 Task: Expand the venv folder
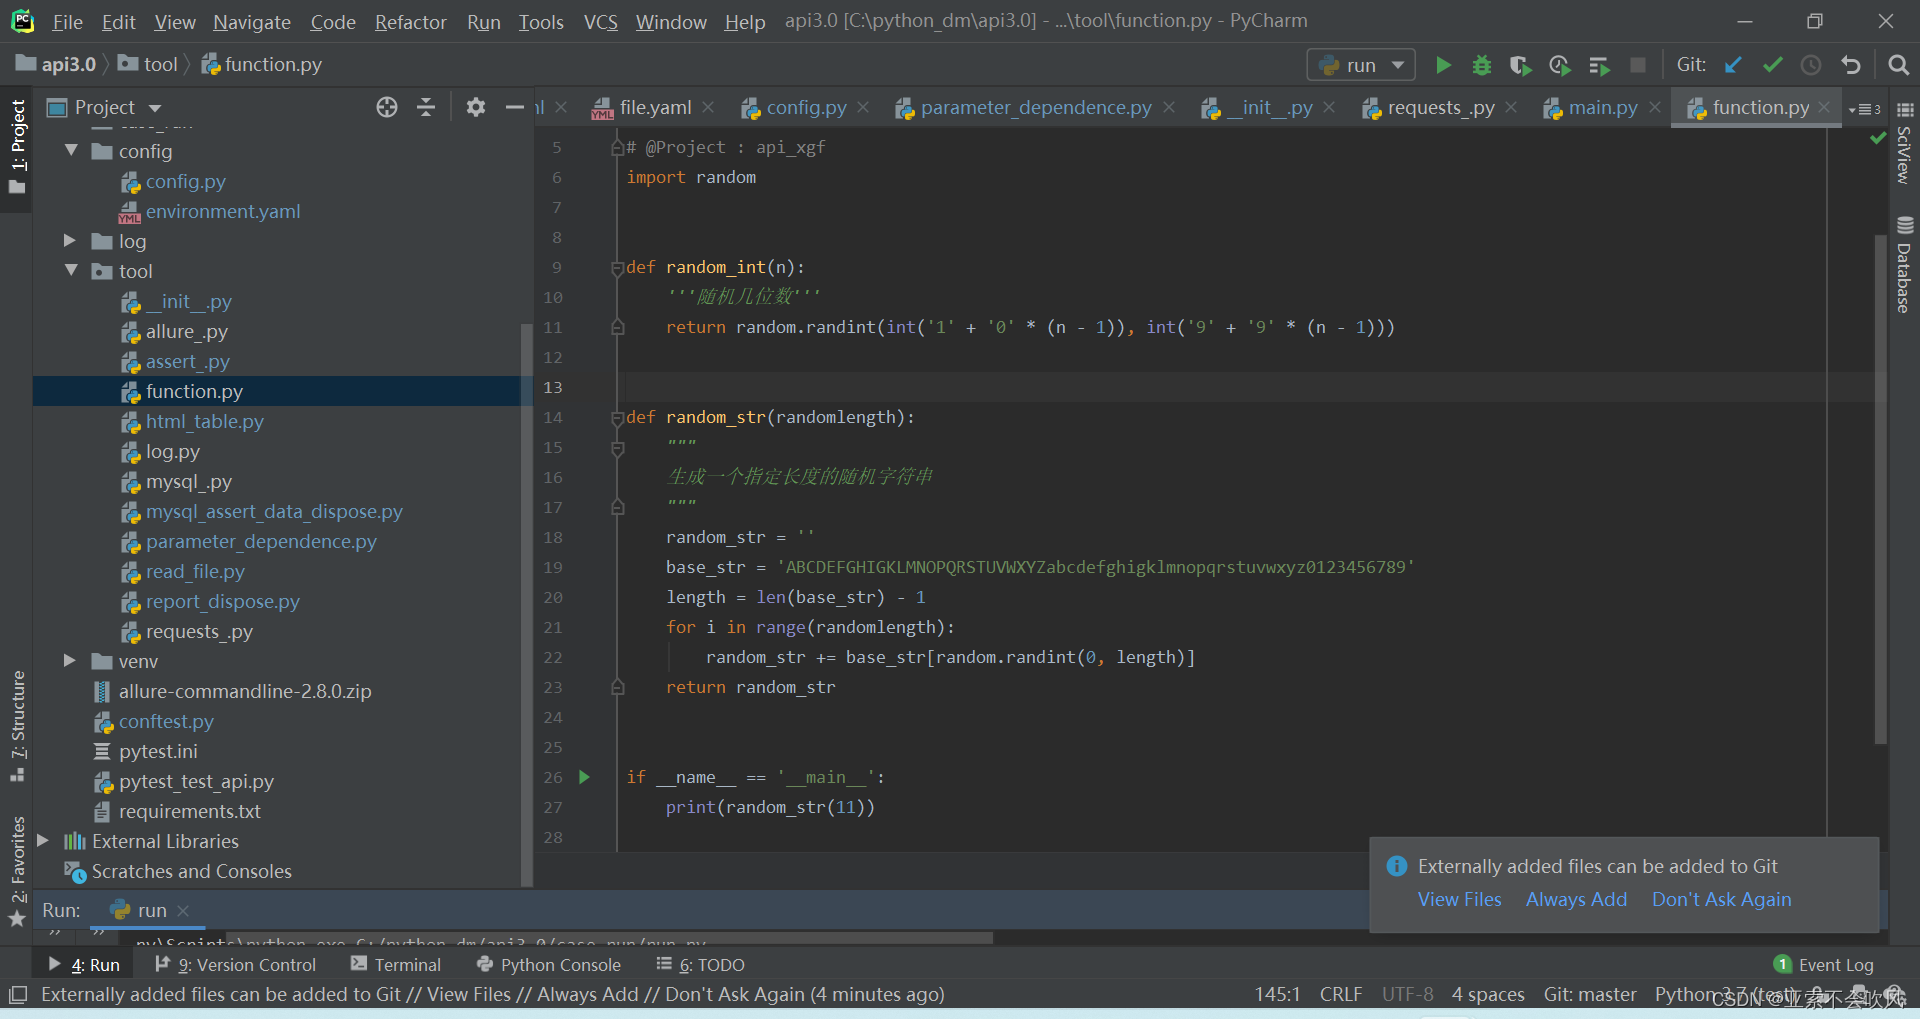[x=69, y=660]
